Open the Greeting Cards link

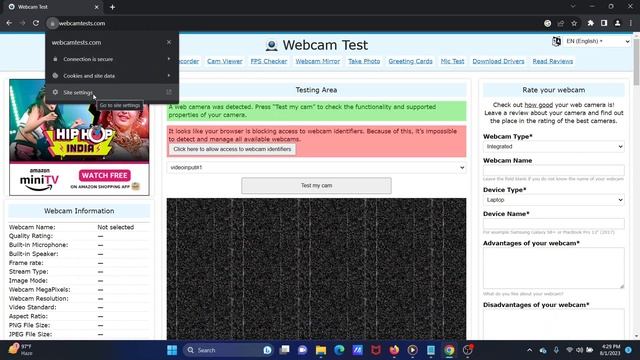[410, 61]
